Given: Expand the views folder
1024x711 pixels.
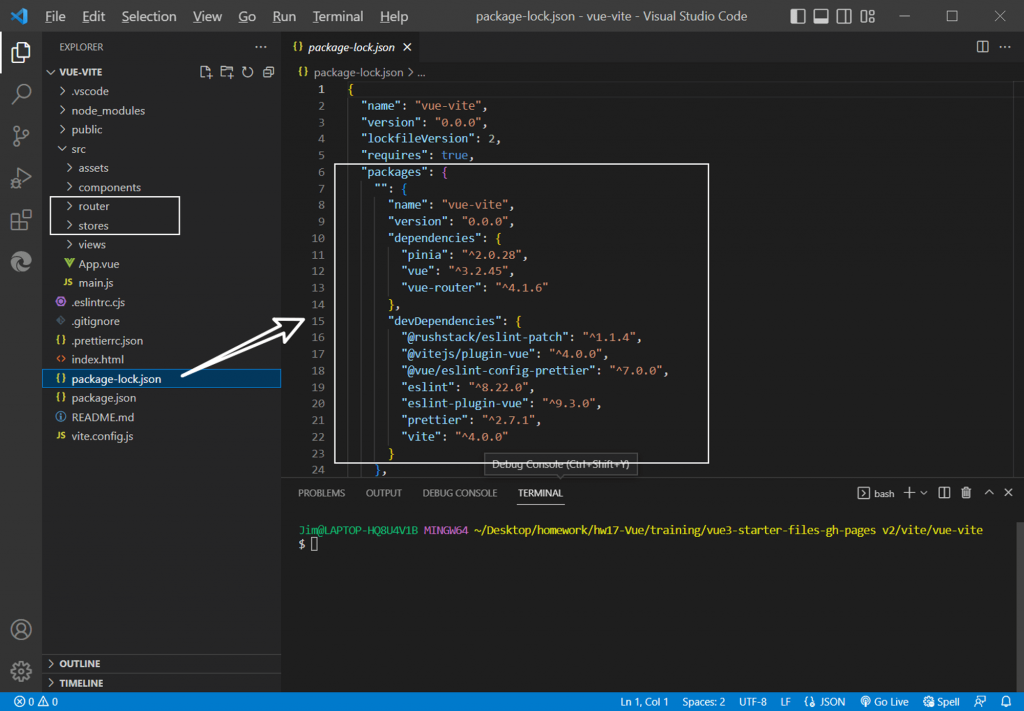Looking at the screenshot, I should pos(161,244).
